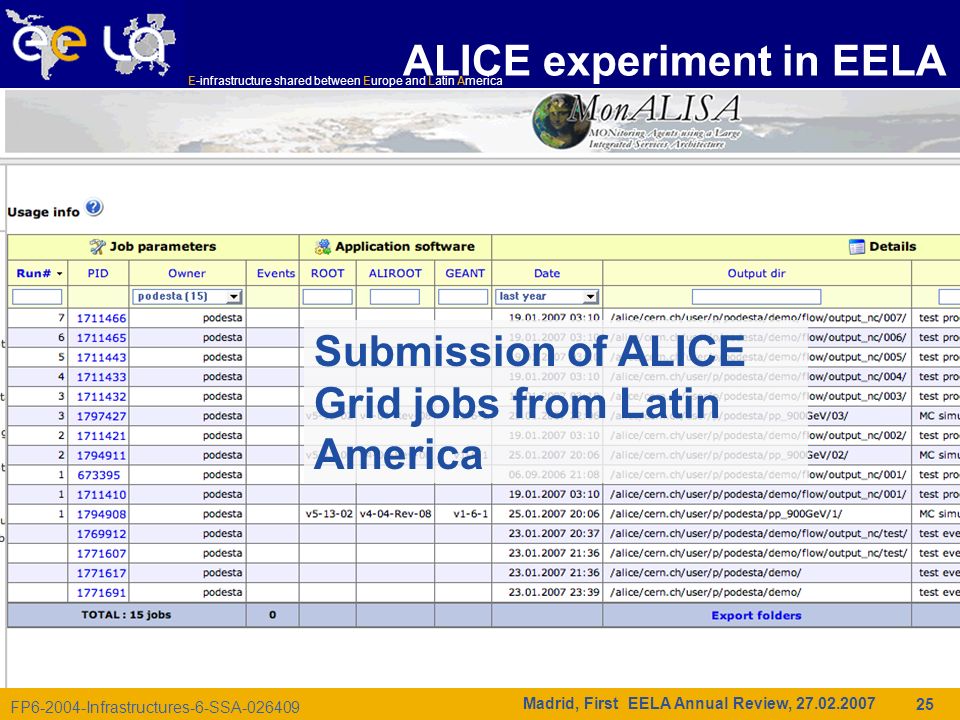Click the Job parameters section header
Viewport: 960px width, 720px height.
click(x=153, y=247)
